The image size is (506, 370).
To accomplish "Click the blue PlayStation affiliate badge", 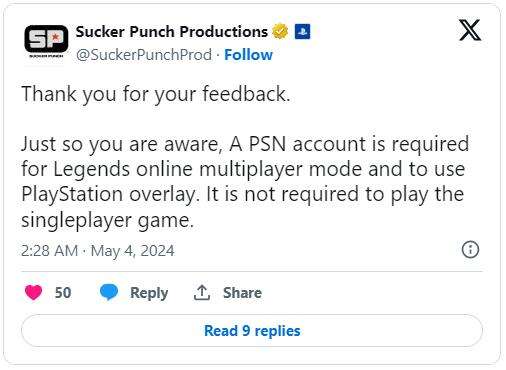I will [x=303, y=32].
